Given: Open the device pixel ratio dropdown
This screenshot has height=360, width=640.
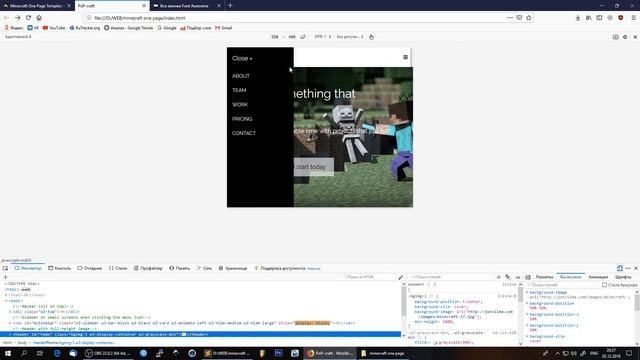Looking at the screenshot, I should point(322,37).
